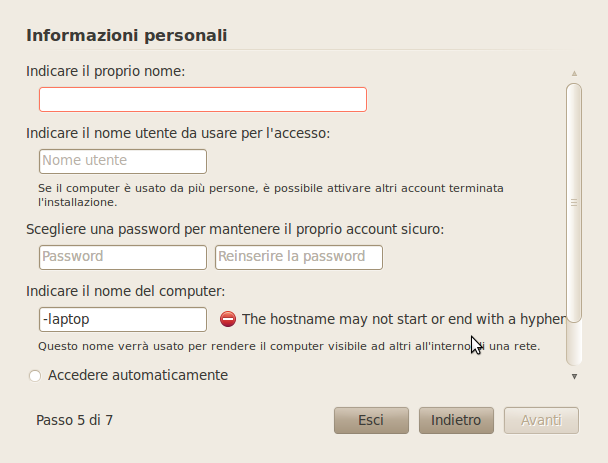The image size is (608, 463).
Task: Click the "Passo 5 di 7" step label
Action: pos(74,420)
